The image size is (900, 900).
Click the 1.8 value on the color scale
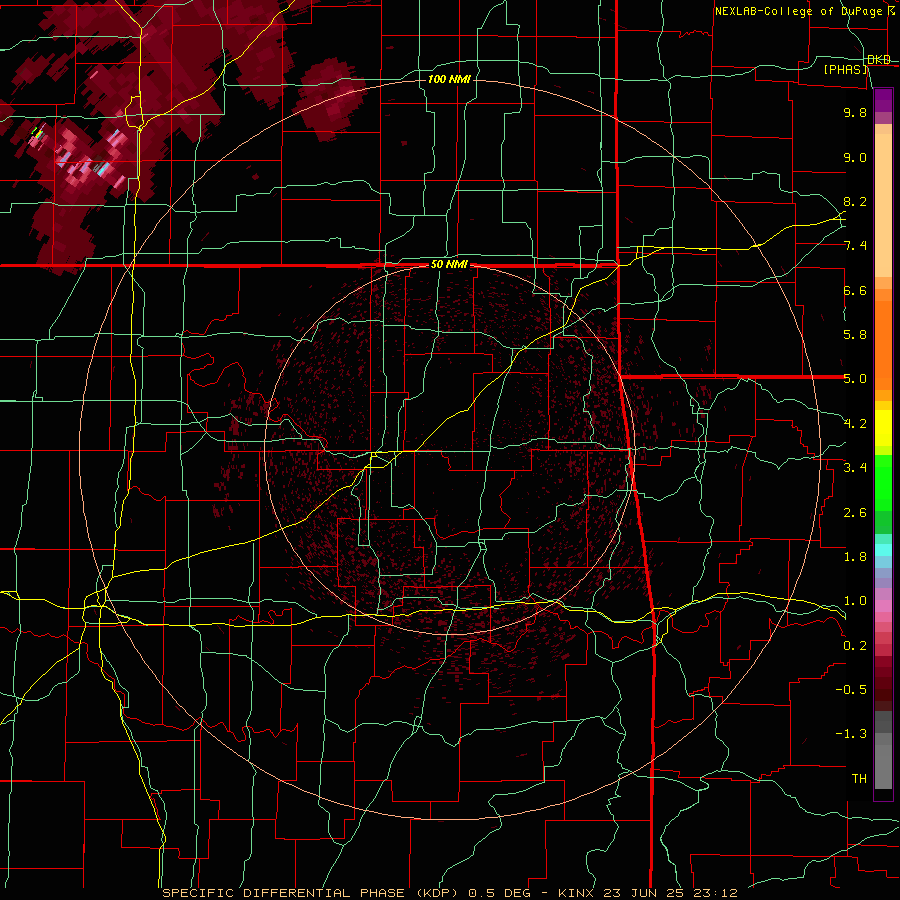point(855,557)
